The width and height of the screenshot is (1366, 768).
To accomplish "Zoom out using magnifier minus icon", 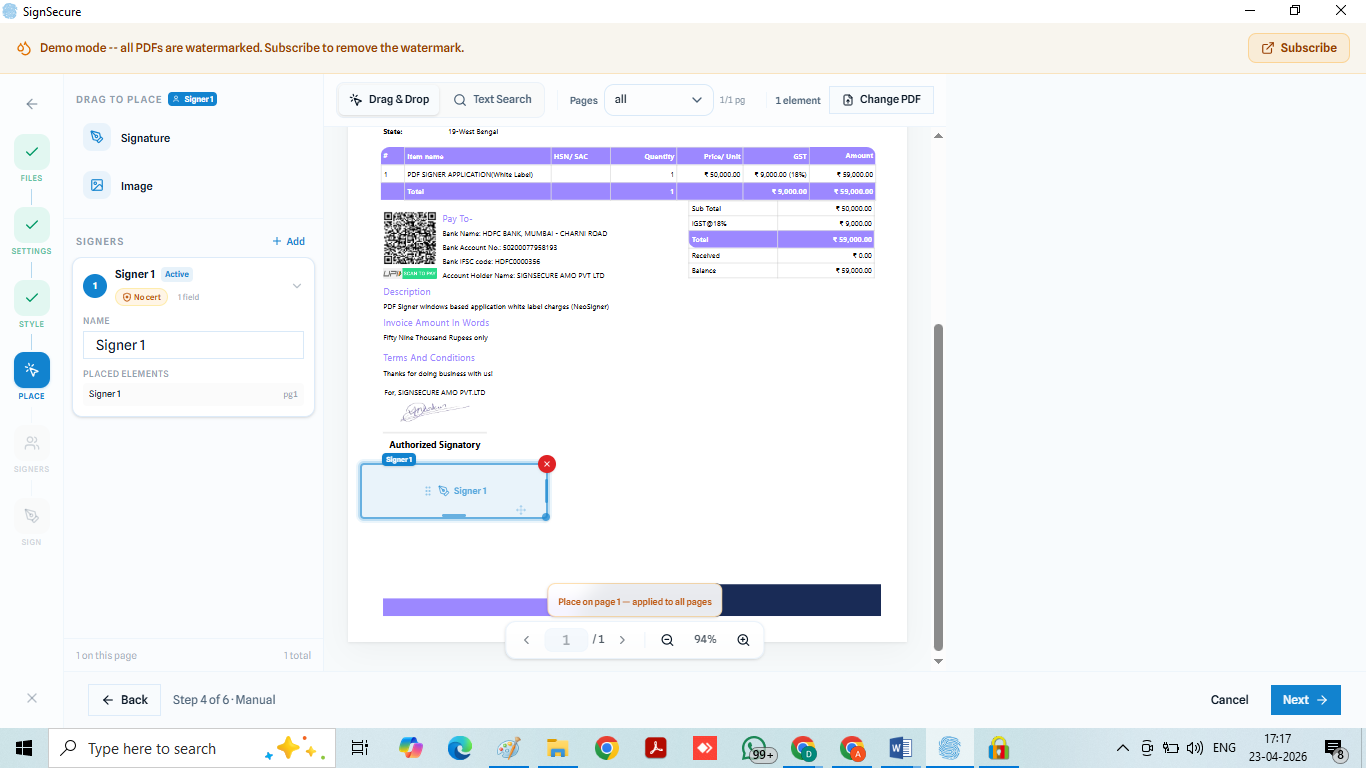I will click(667, 640).
